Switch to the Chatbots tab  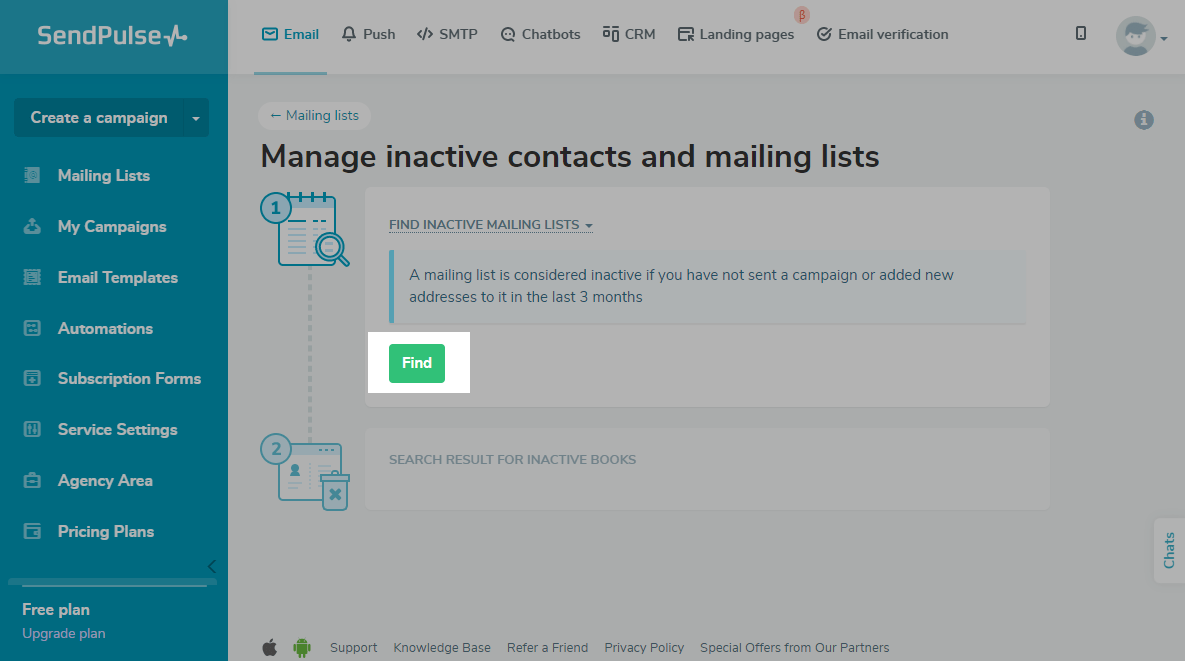point(540,34)
